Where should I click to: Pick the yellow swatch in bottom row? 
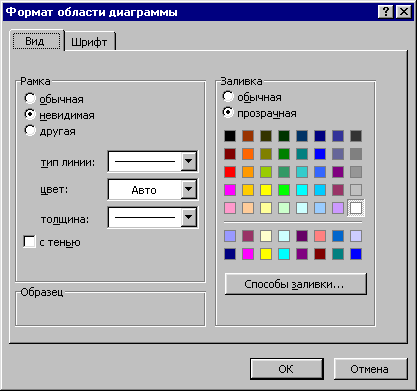pyautogui.click(x=266, y=254)
